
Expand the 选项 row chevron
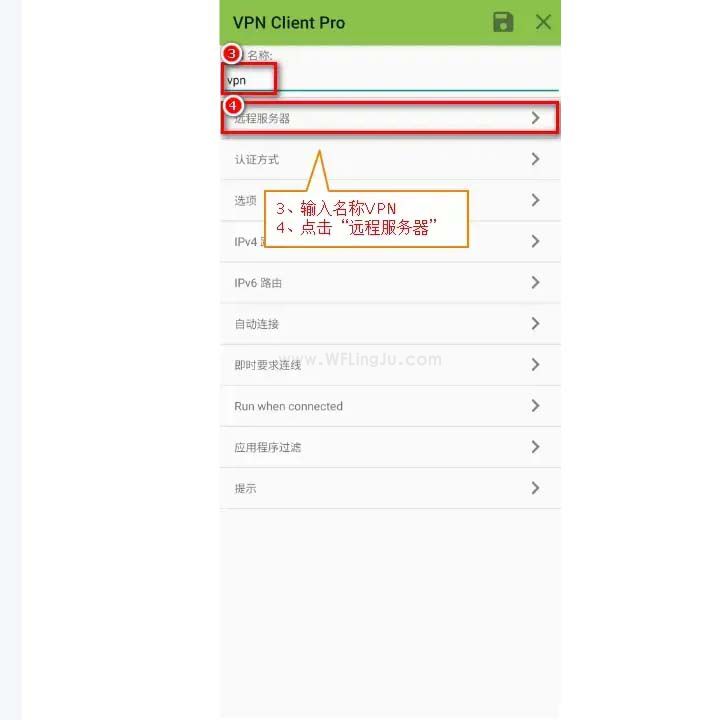535,200
